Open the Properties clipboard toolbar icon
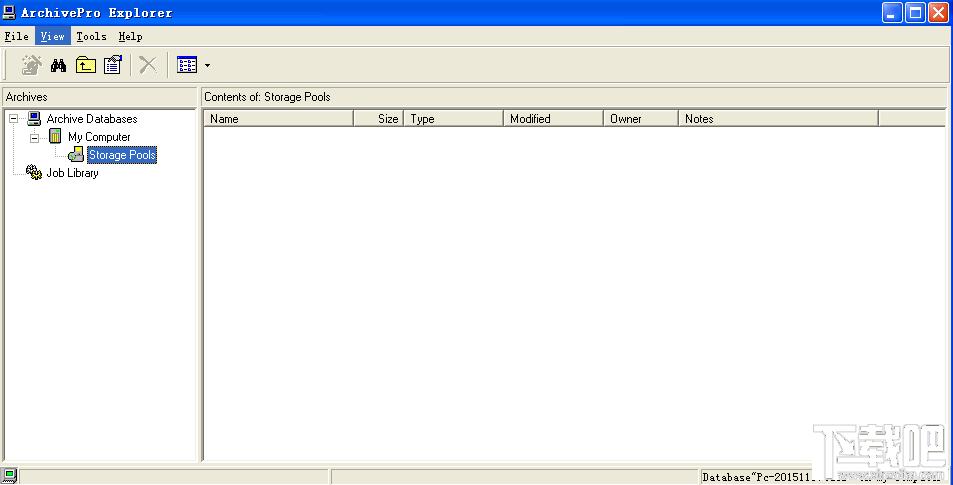 (113, 65)
